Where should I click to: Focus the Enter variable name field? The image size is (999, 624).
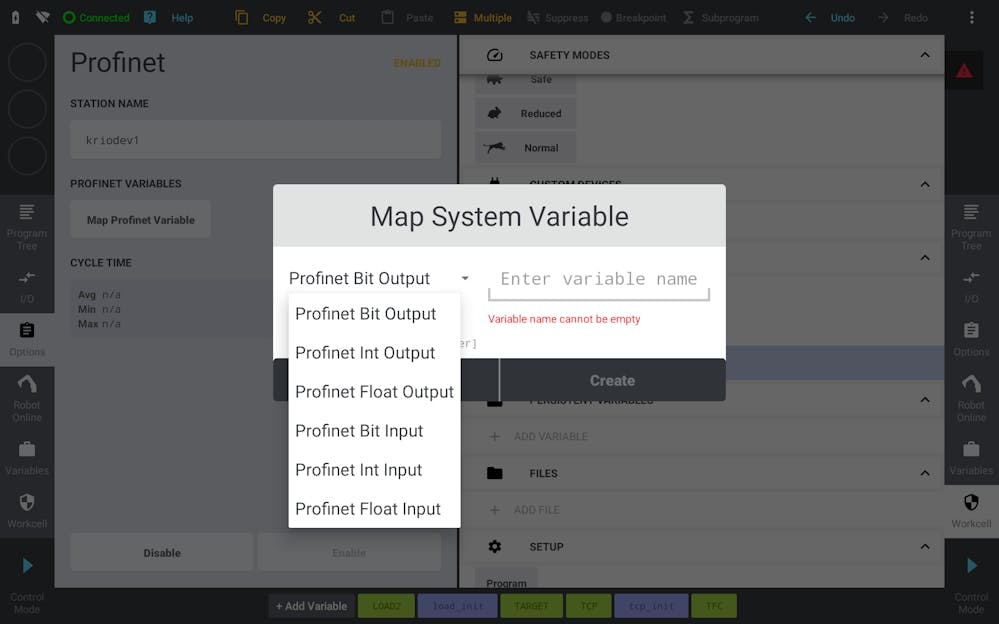click(599, 281)
